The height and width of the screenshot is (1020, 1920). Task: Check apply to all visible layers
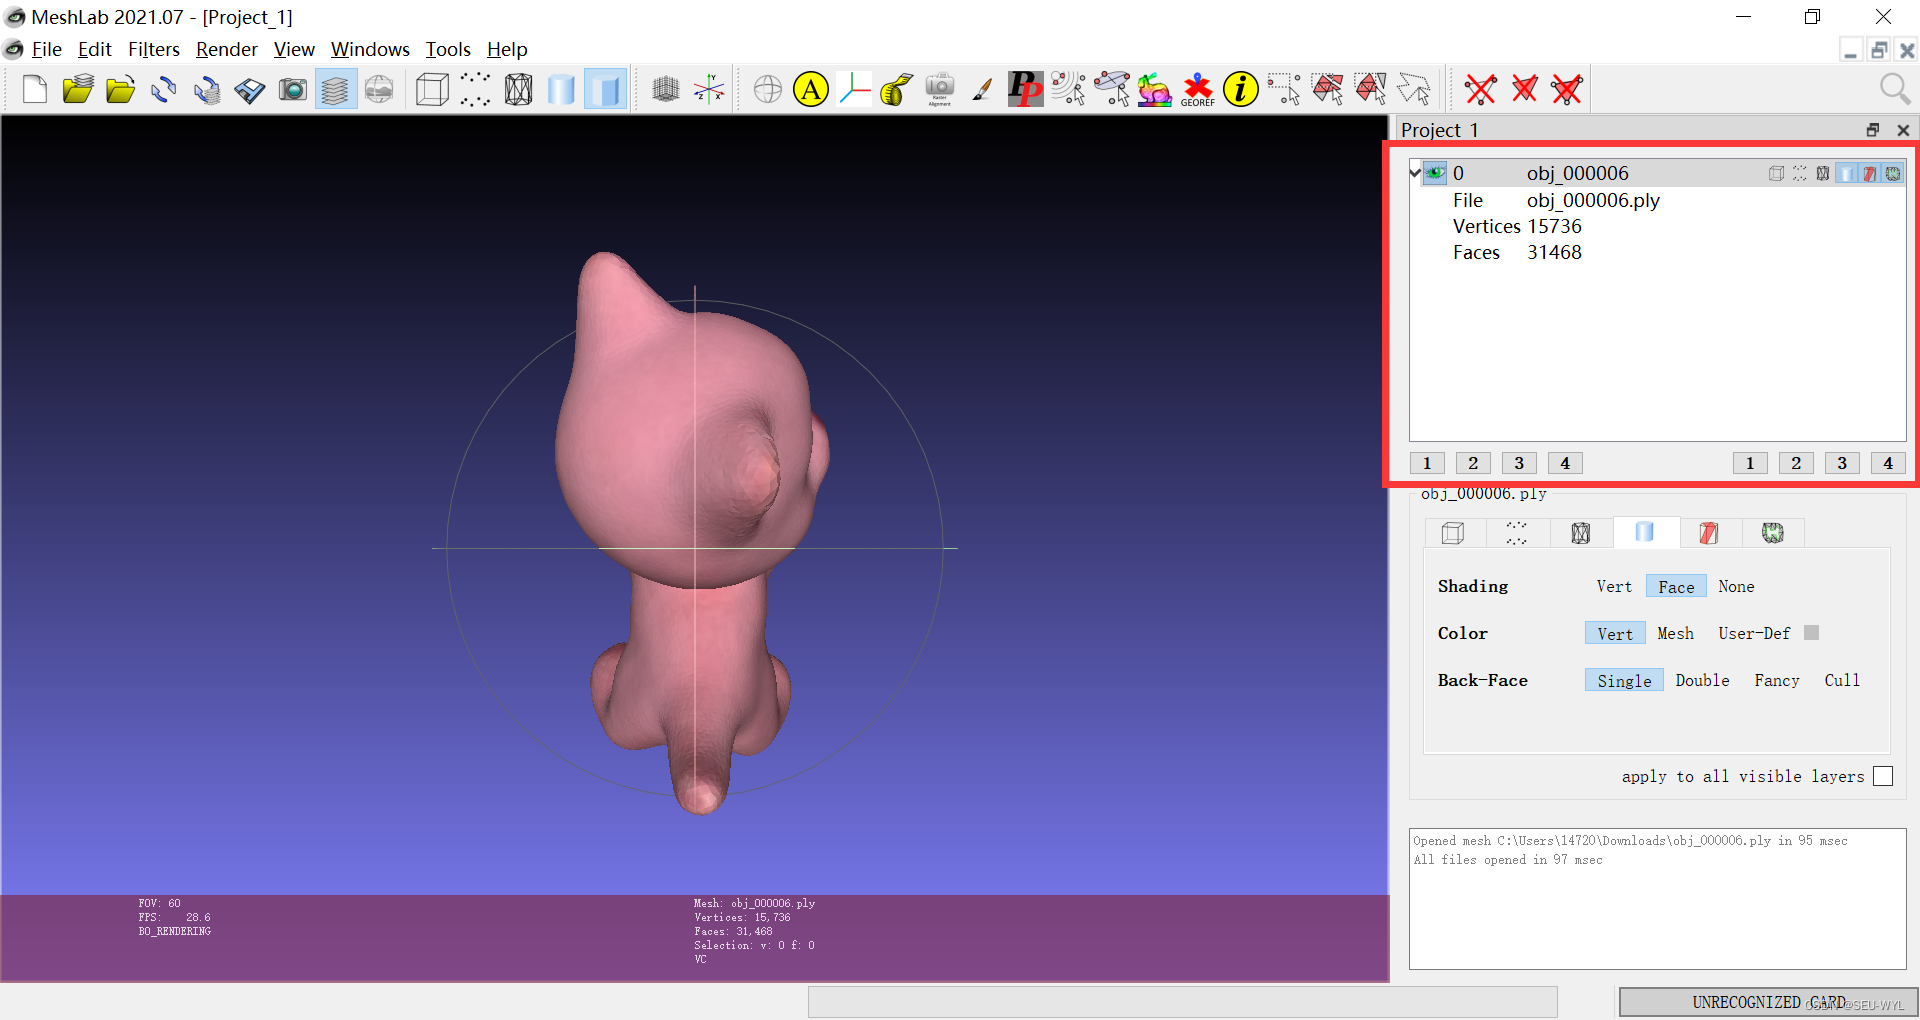[1883, 776]
